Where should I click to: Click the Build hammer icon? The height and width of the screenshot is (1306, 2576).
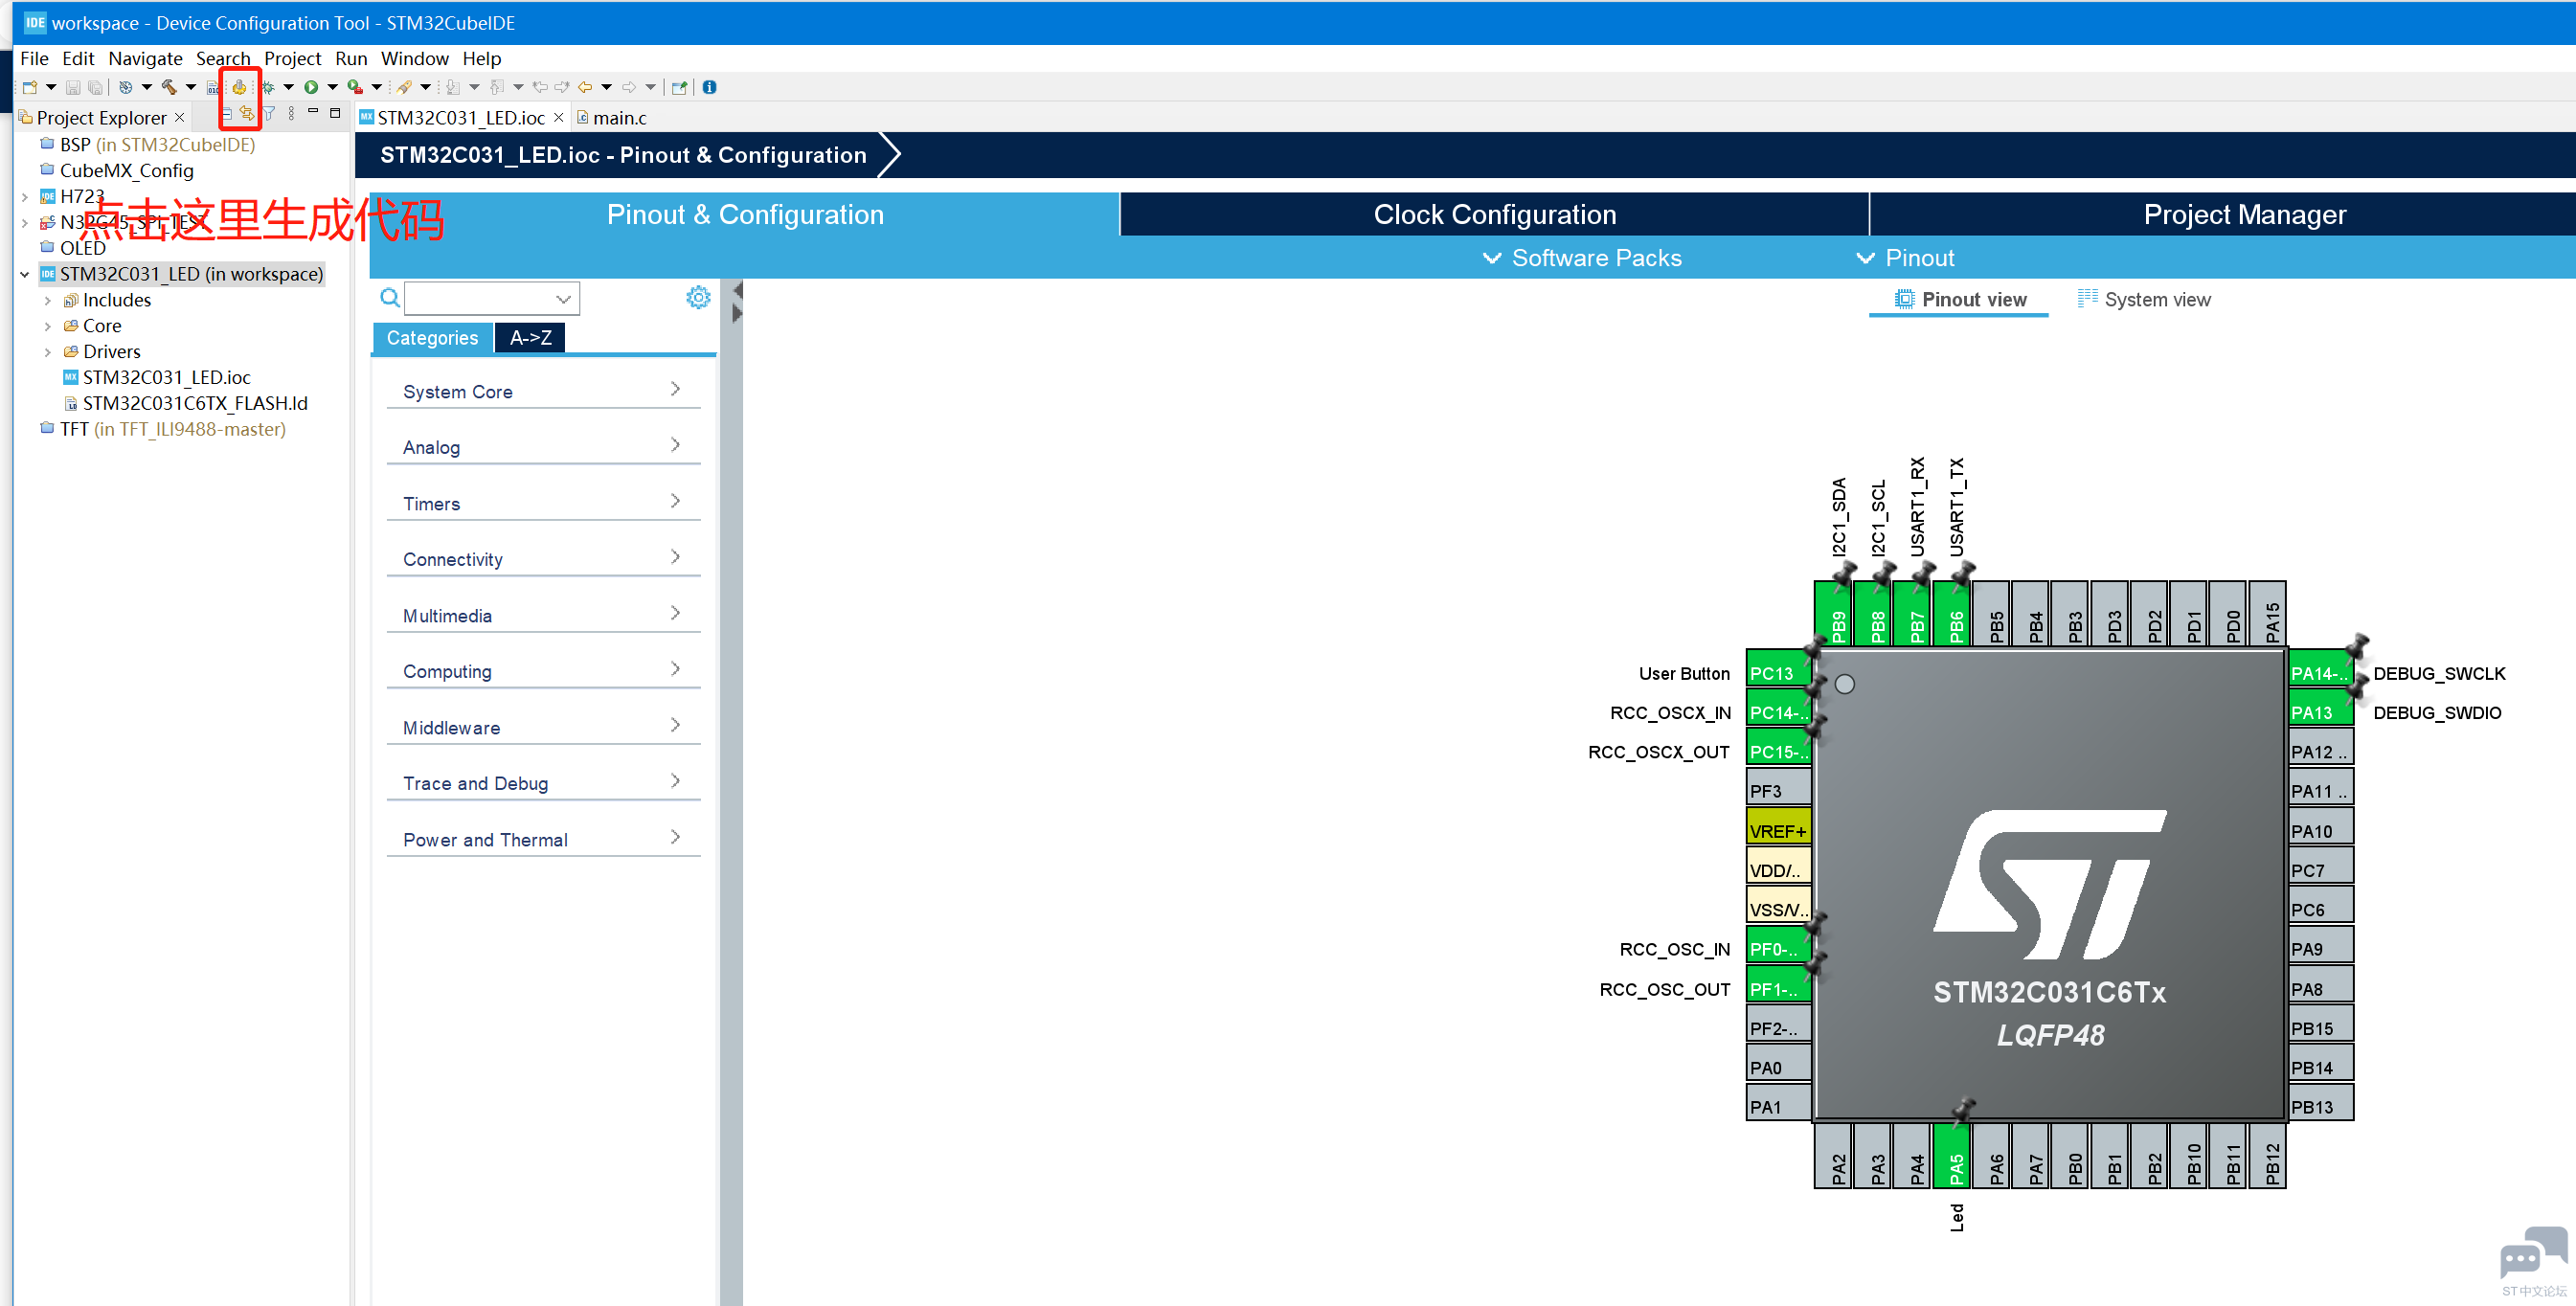click(x=169, y=87)
